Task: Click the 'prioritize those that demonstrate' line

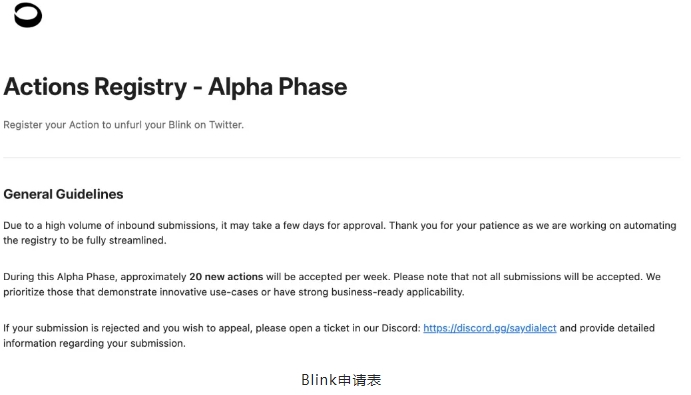Action: click(234, 292)
